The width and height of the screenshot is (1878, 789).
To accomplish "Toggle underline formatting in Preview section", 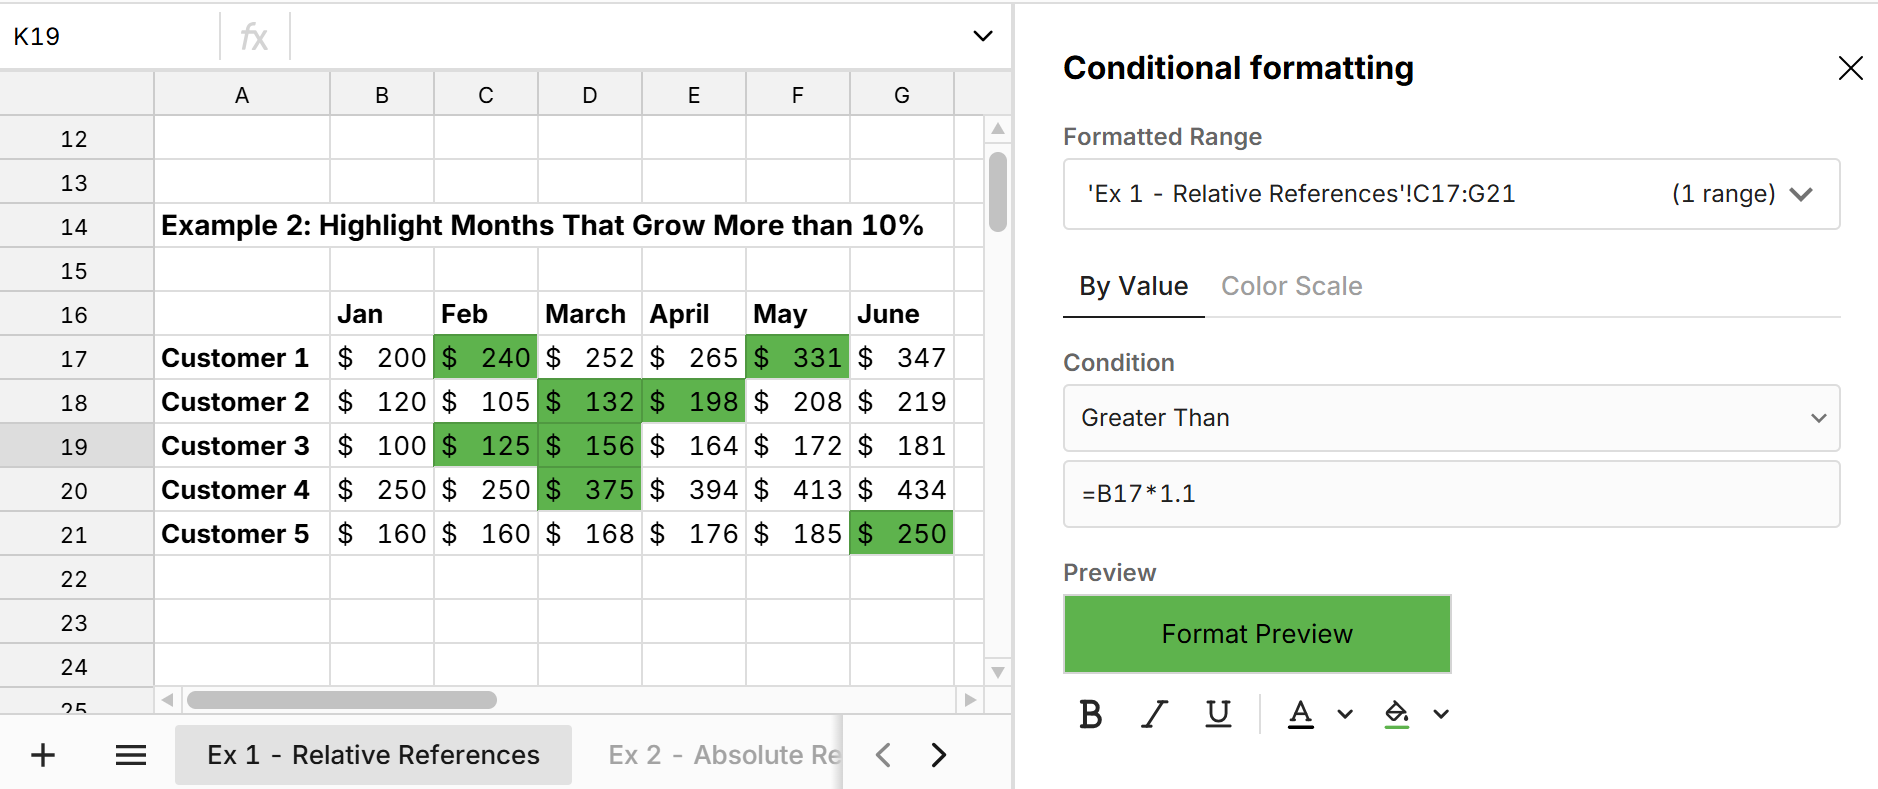I will (1218, 714).
